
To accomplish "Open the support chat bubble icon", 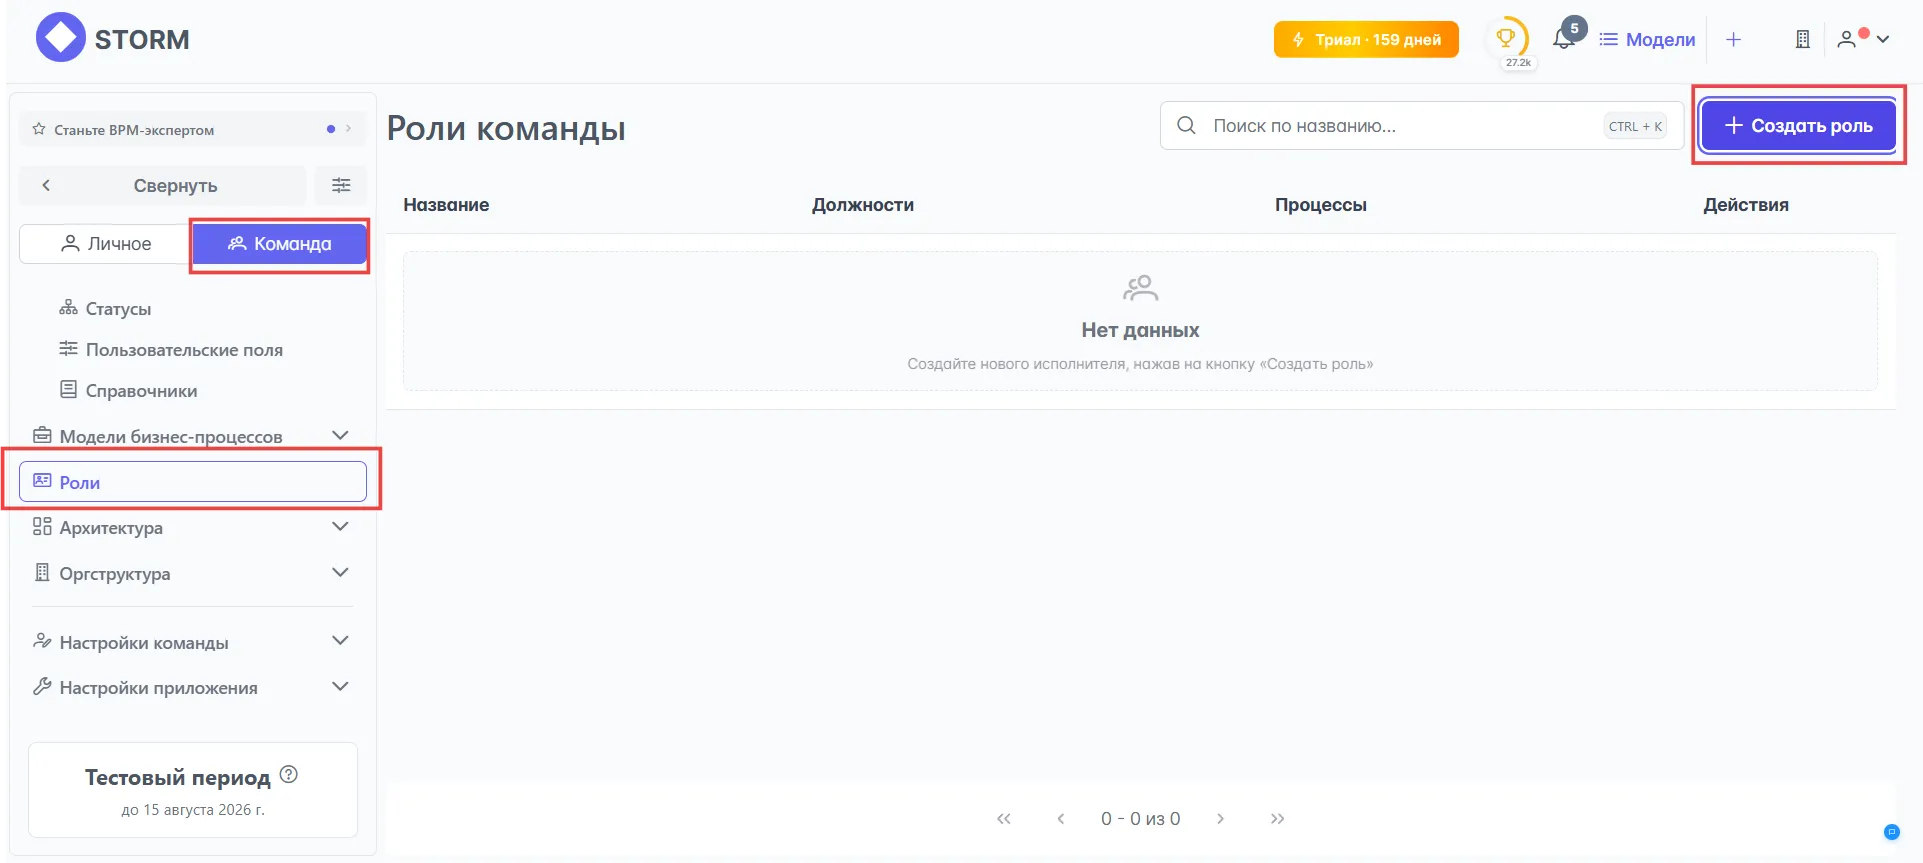I will tap(1891, 831).
